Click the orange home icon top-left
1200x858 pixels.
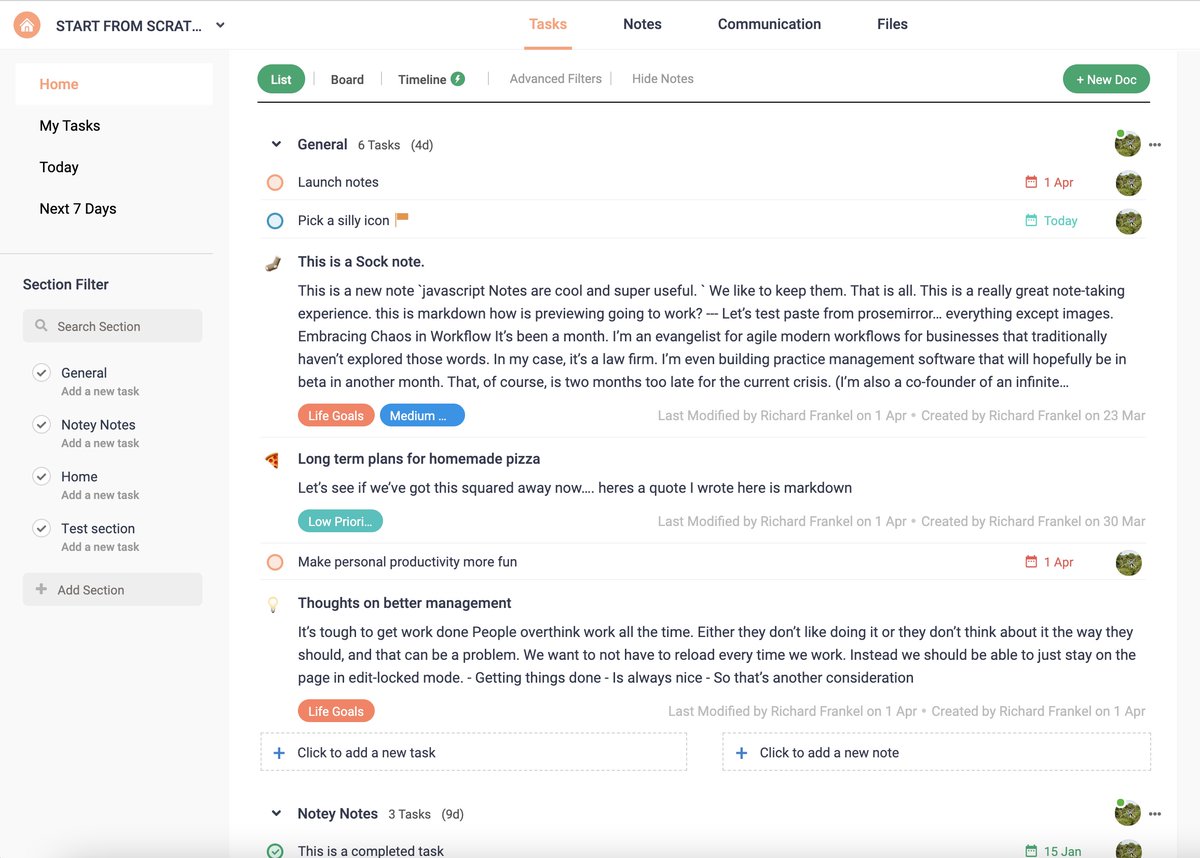(x=27, y=23)
